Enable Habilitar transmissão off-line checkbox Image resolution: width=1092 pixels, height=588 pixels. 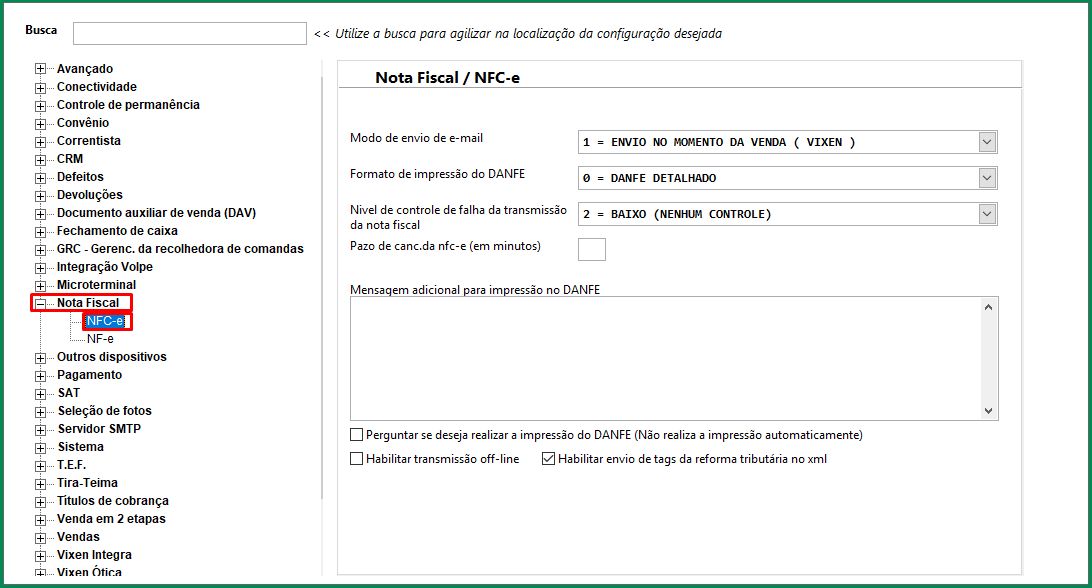click(357, 458)
